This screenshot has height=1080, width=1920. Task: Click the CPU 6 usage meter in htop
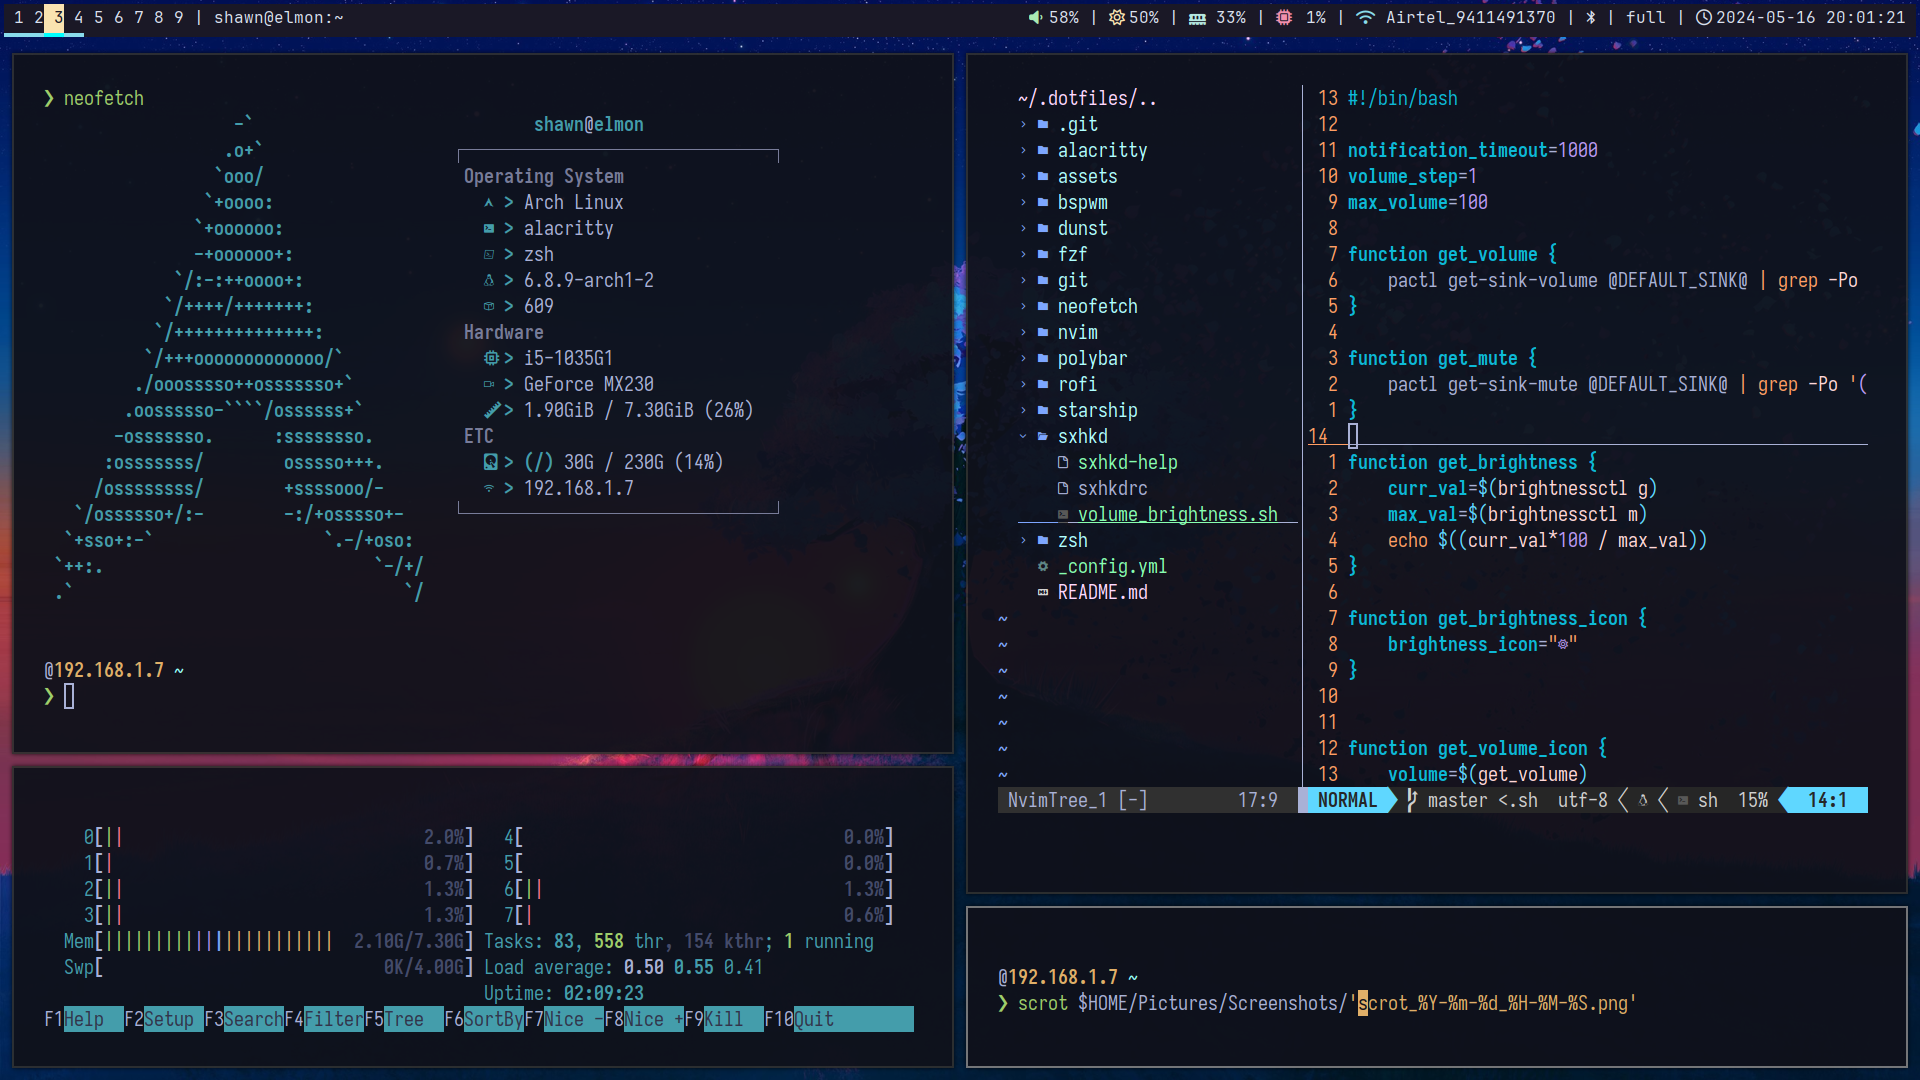(x=698, y=889)
